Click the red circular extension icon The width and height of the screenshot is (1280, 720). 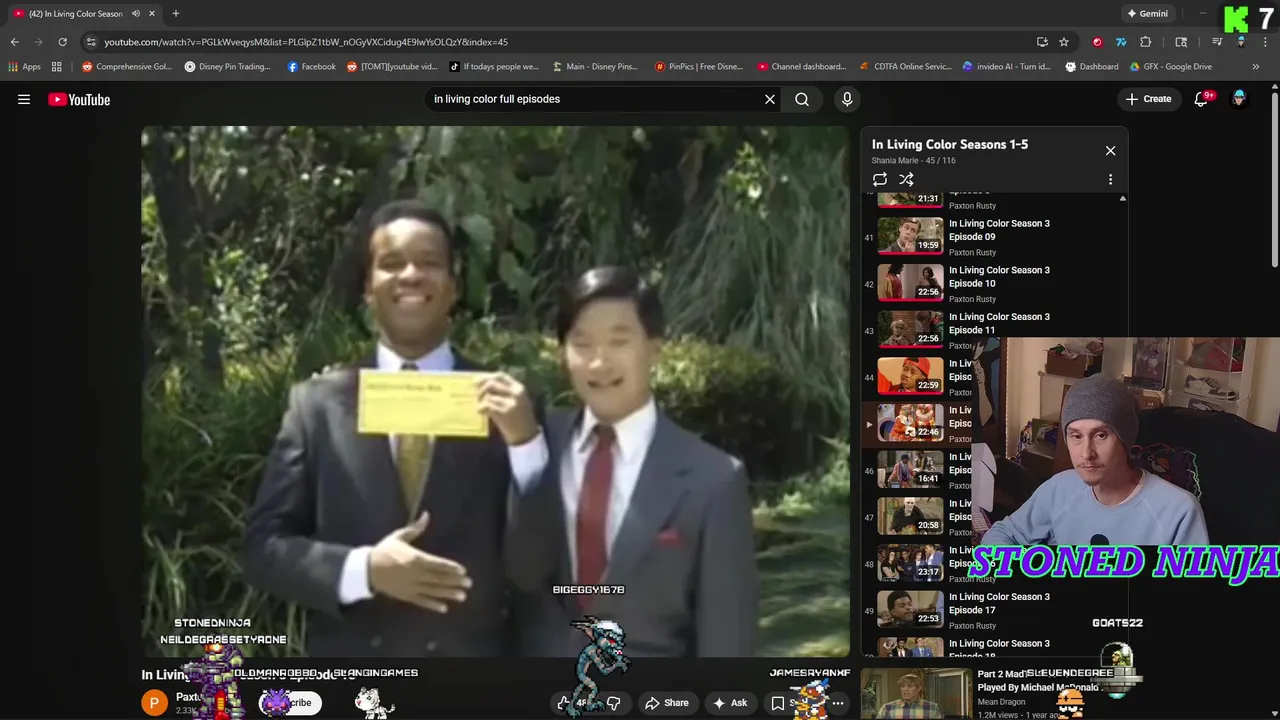pos(1097,42)
